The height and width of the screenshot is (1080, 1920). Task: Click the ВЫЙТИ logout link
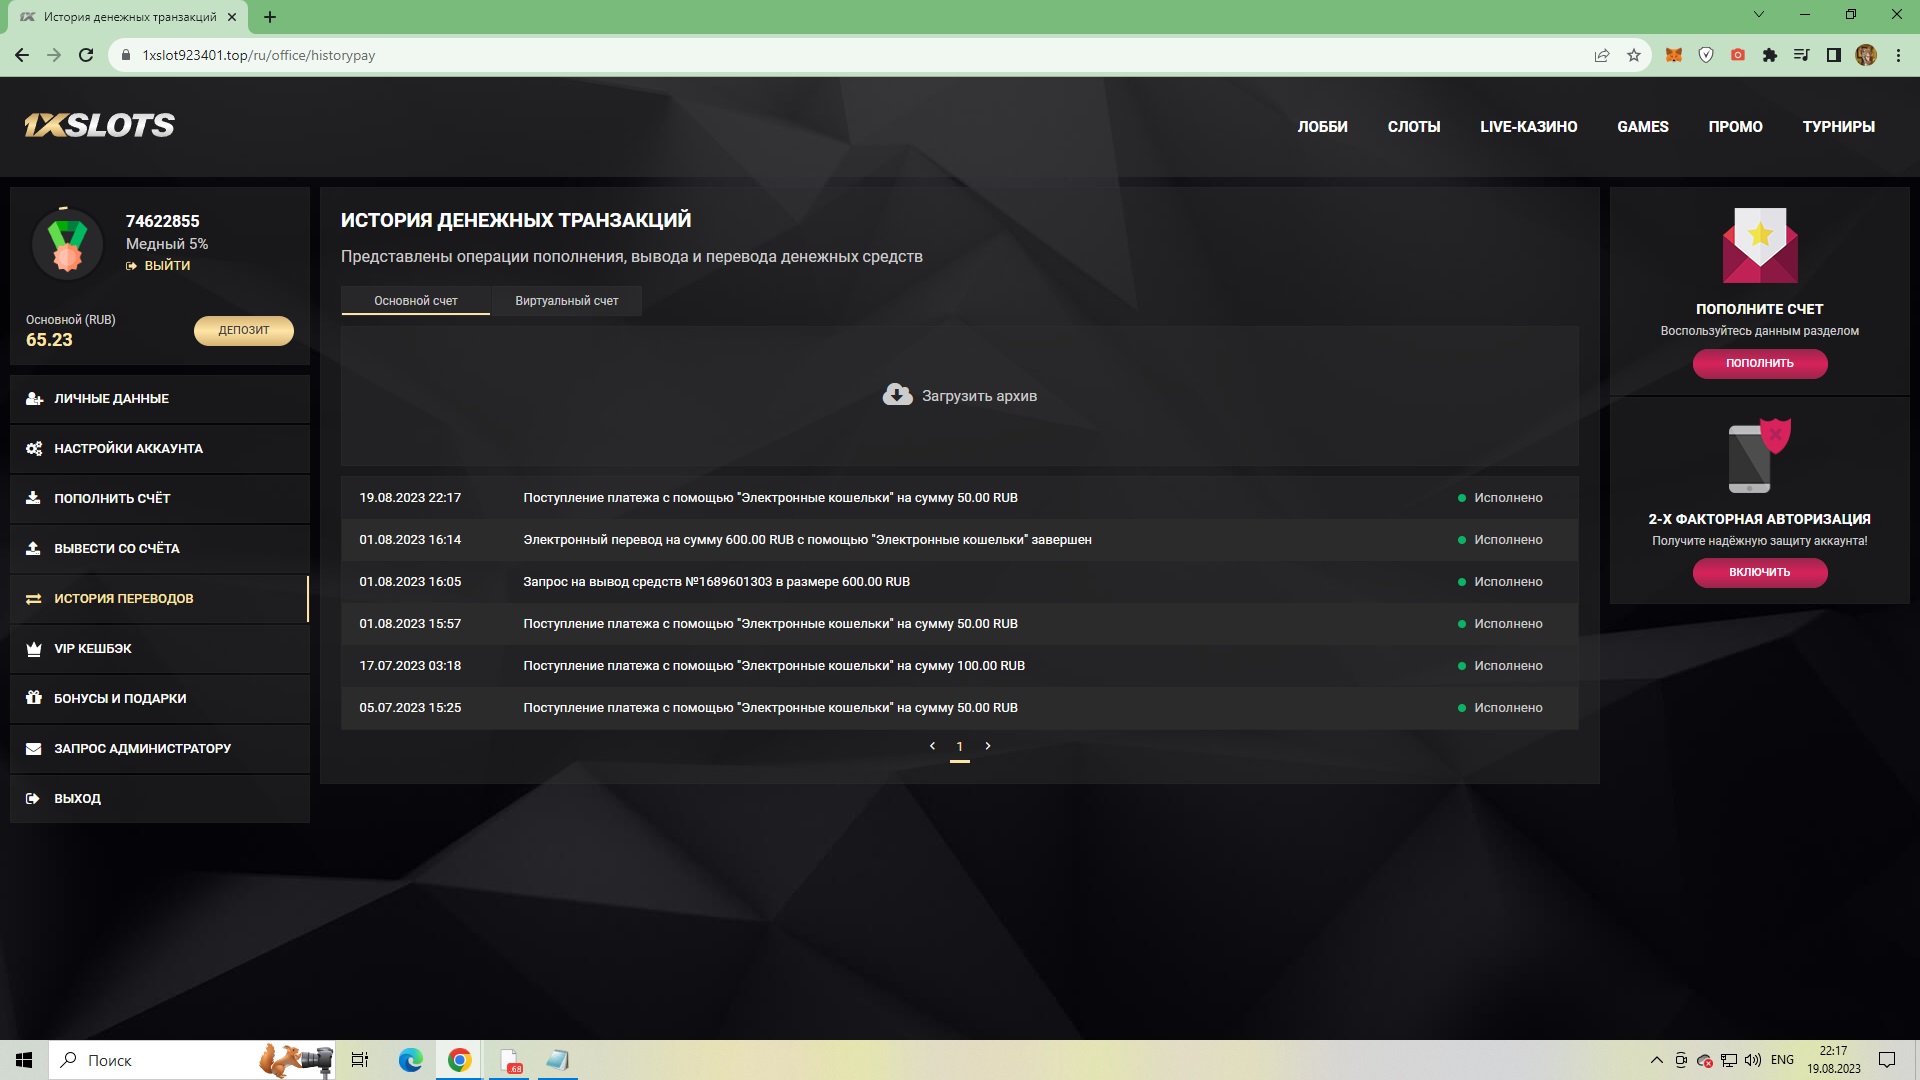point(166,266)
